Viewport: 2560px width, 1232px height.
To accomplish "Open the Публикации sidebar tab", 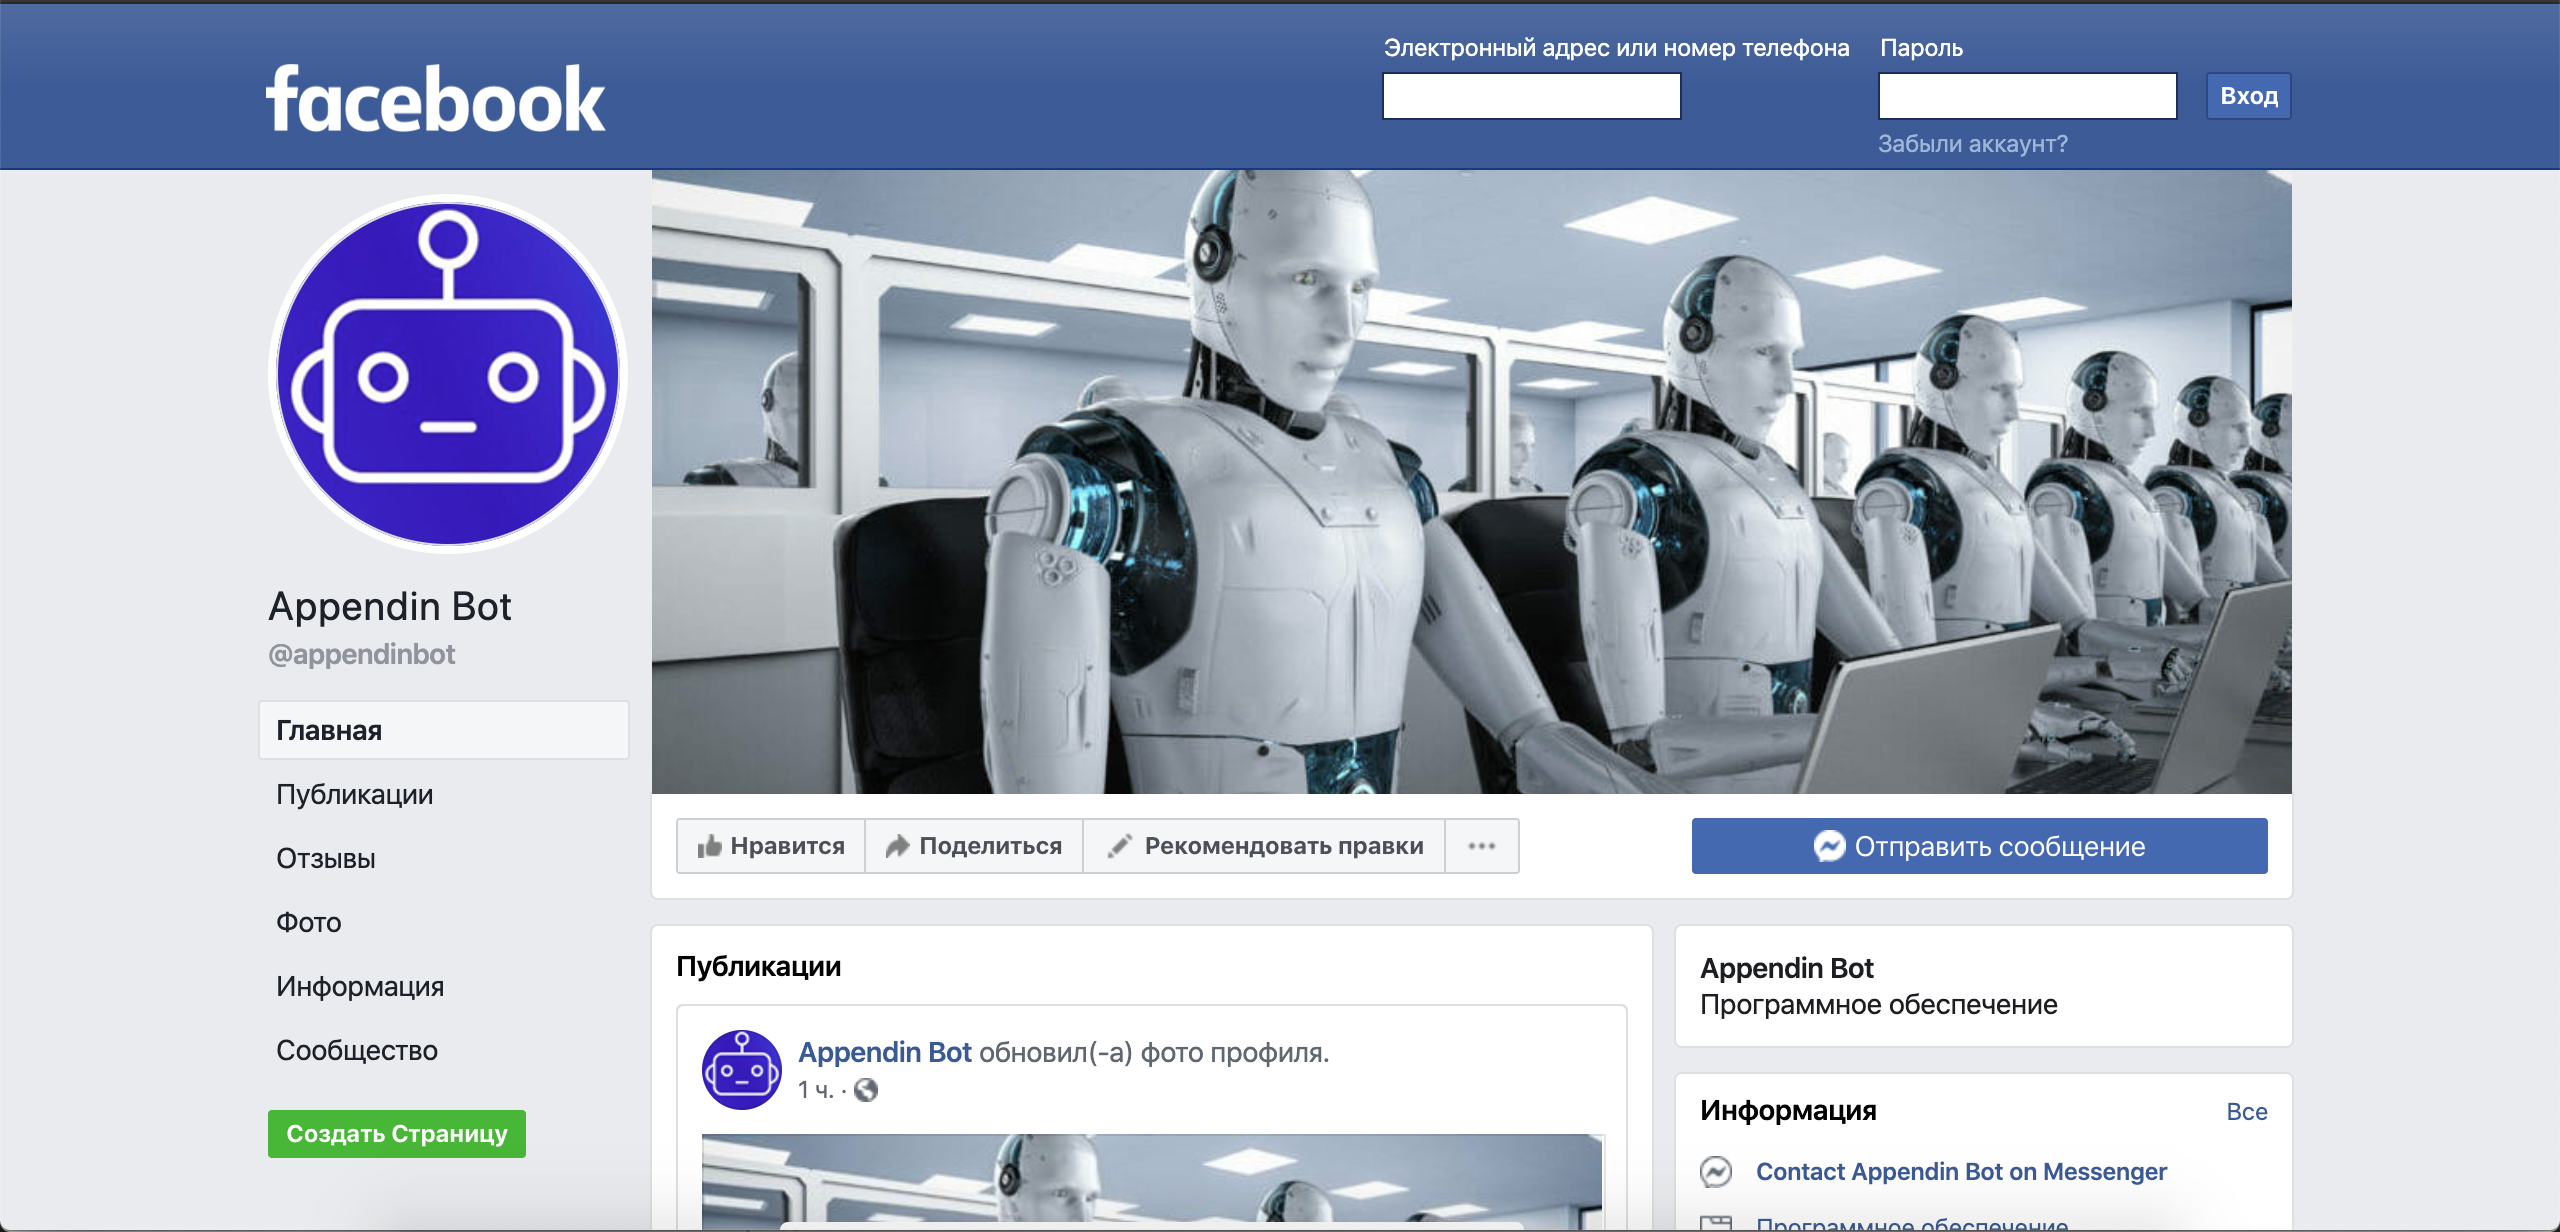I will 355,794.
